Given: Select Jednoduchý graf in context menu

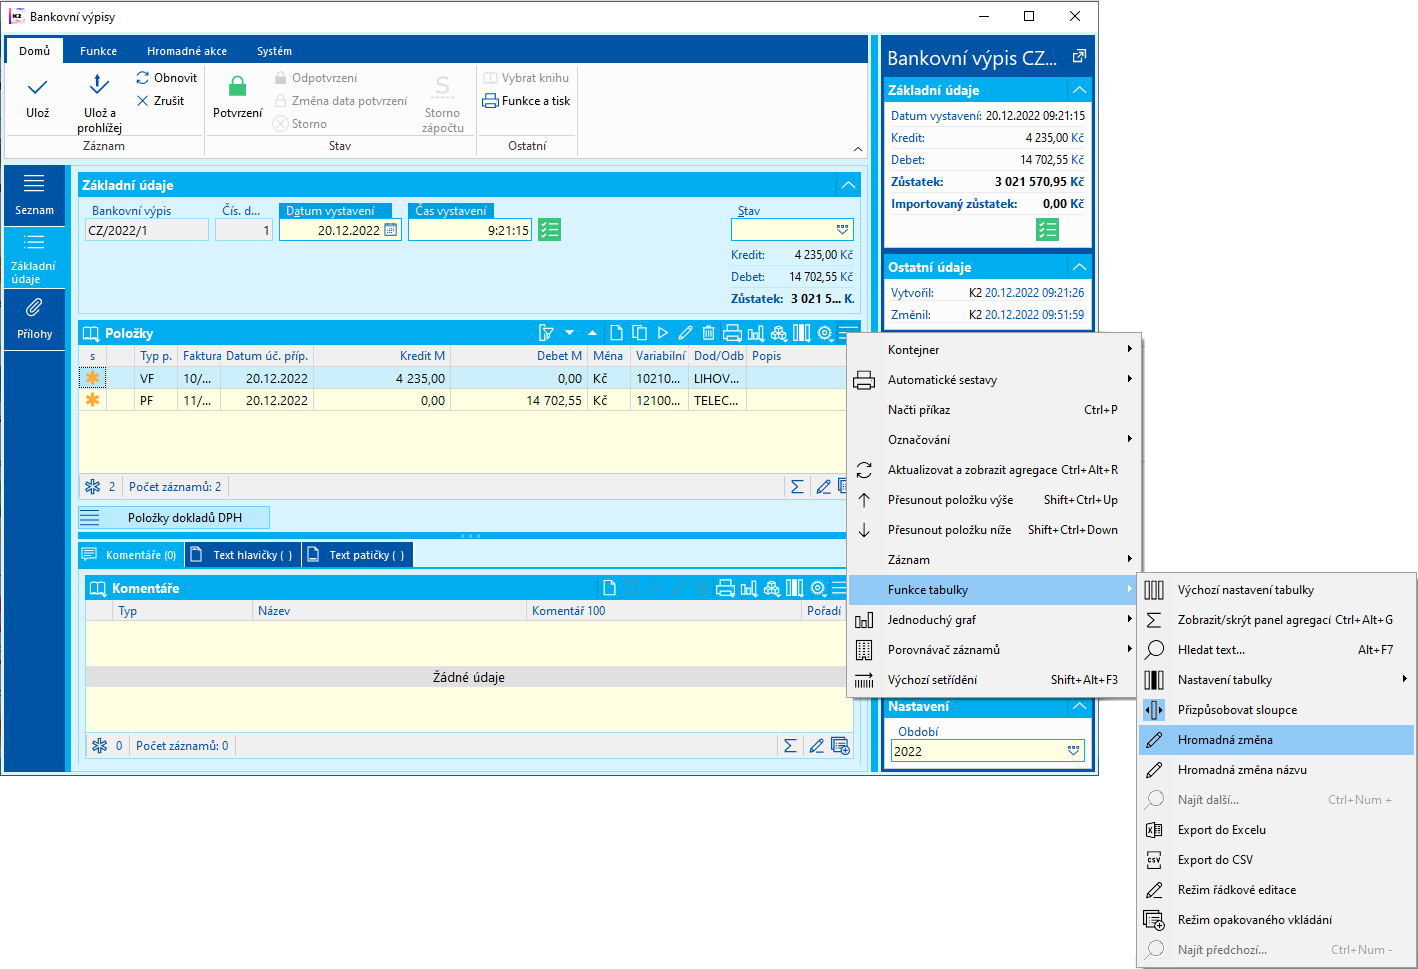Looking at the screenshot, I should (993, 620).
